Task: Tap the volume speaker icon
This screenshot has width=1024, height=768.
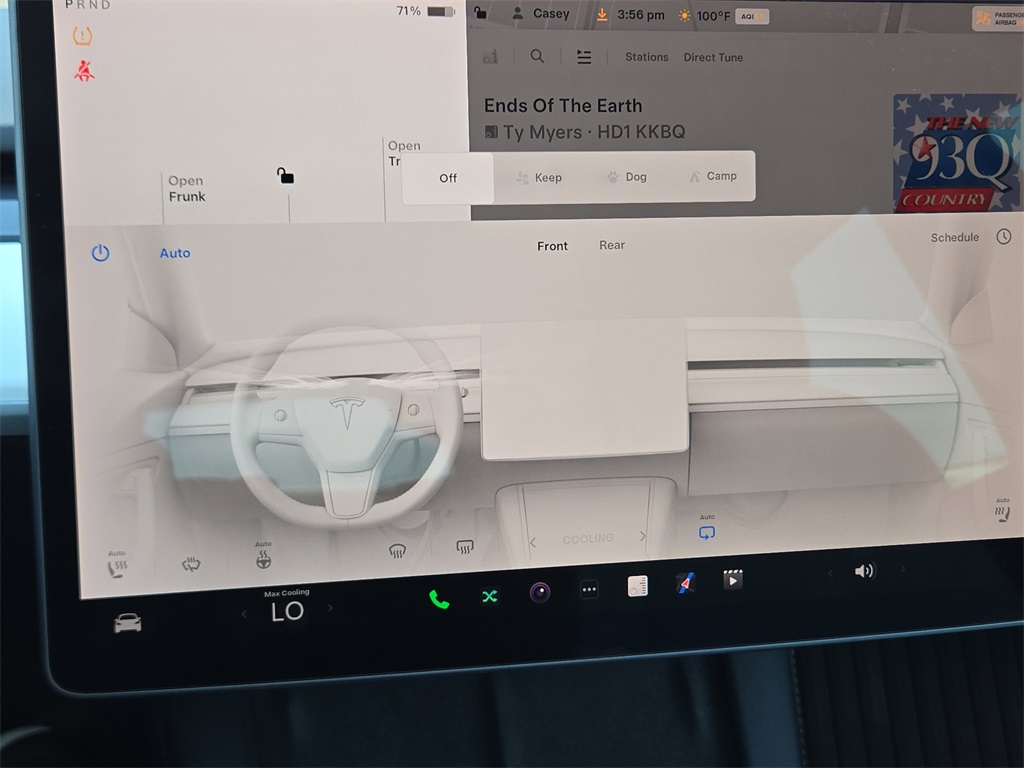Action: [x=864, y=571]
